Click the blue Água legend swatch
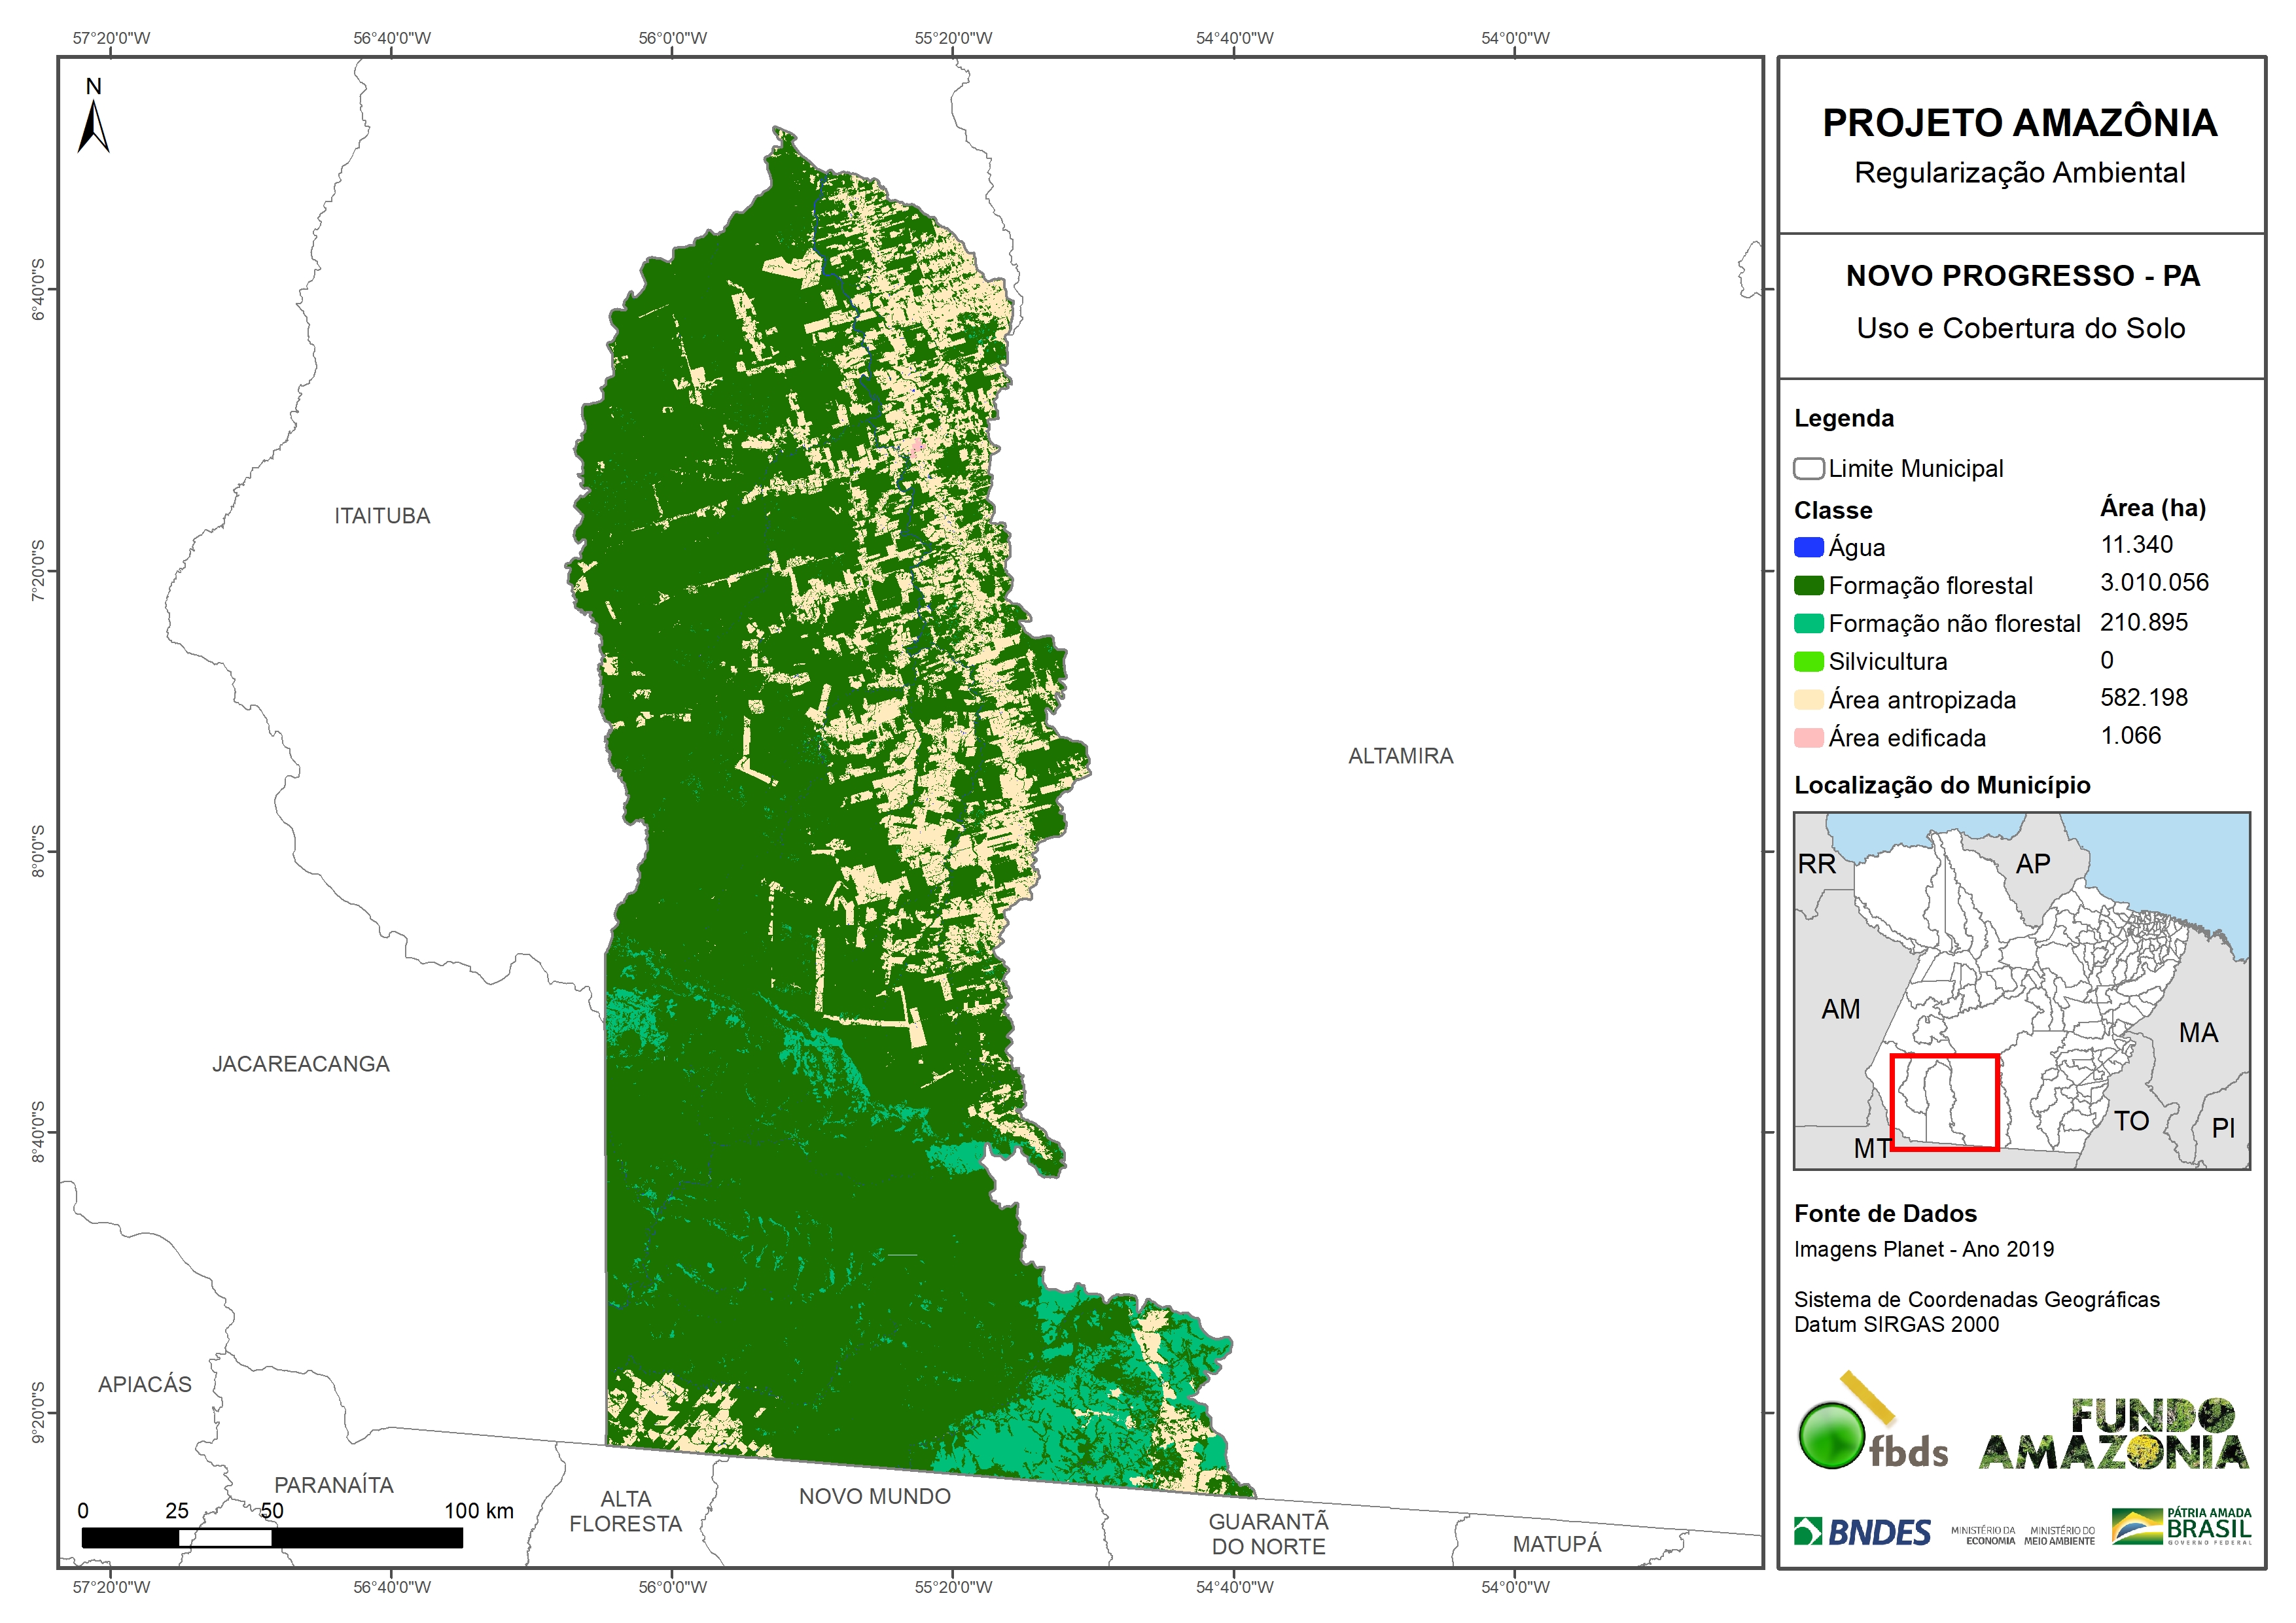Screen dimensions: 2296x1623 (1808, 547)
